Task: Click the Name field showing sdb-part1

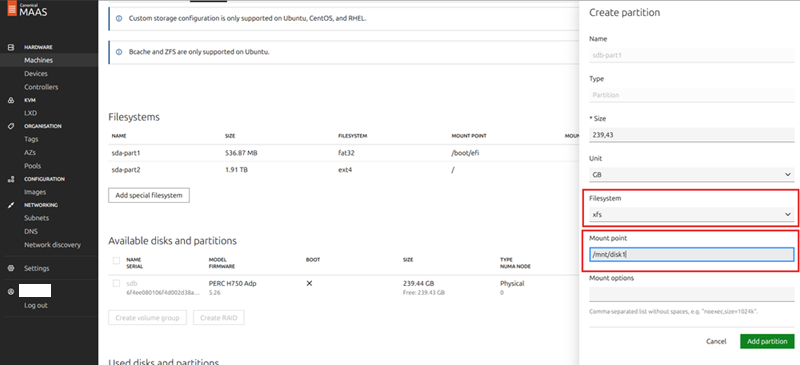Action: 691,55
